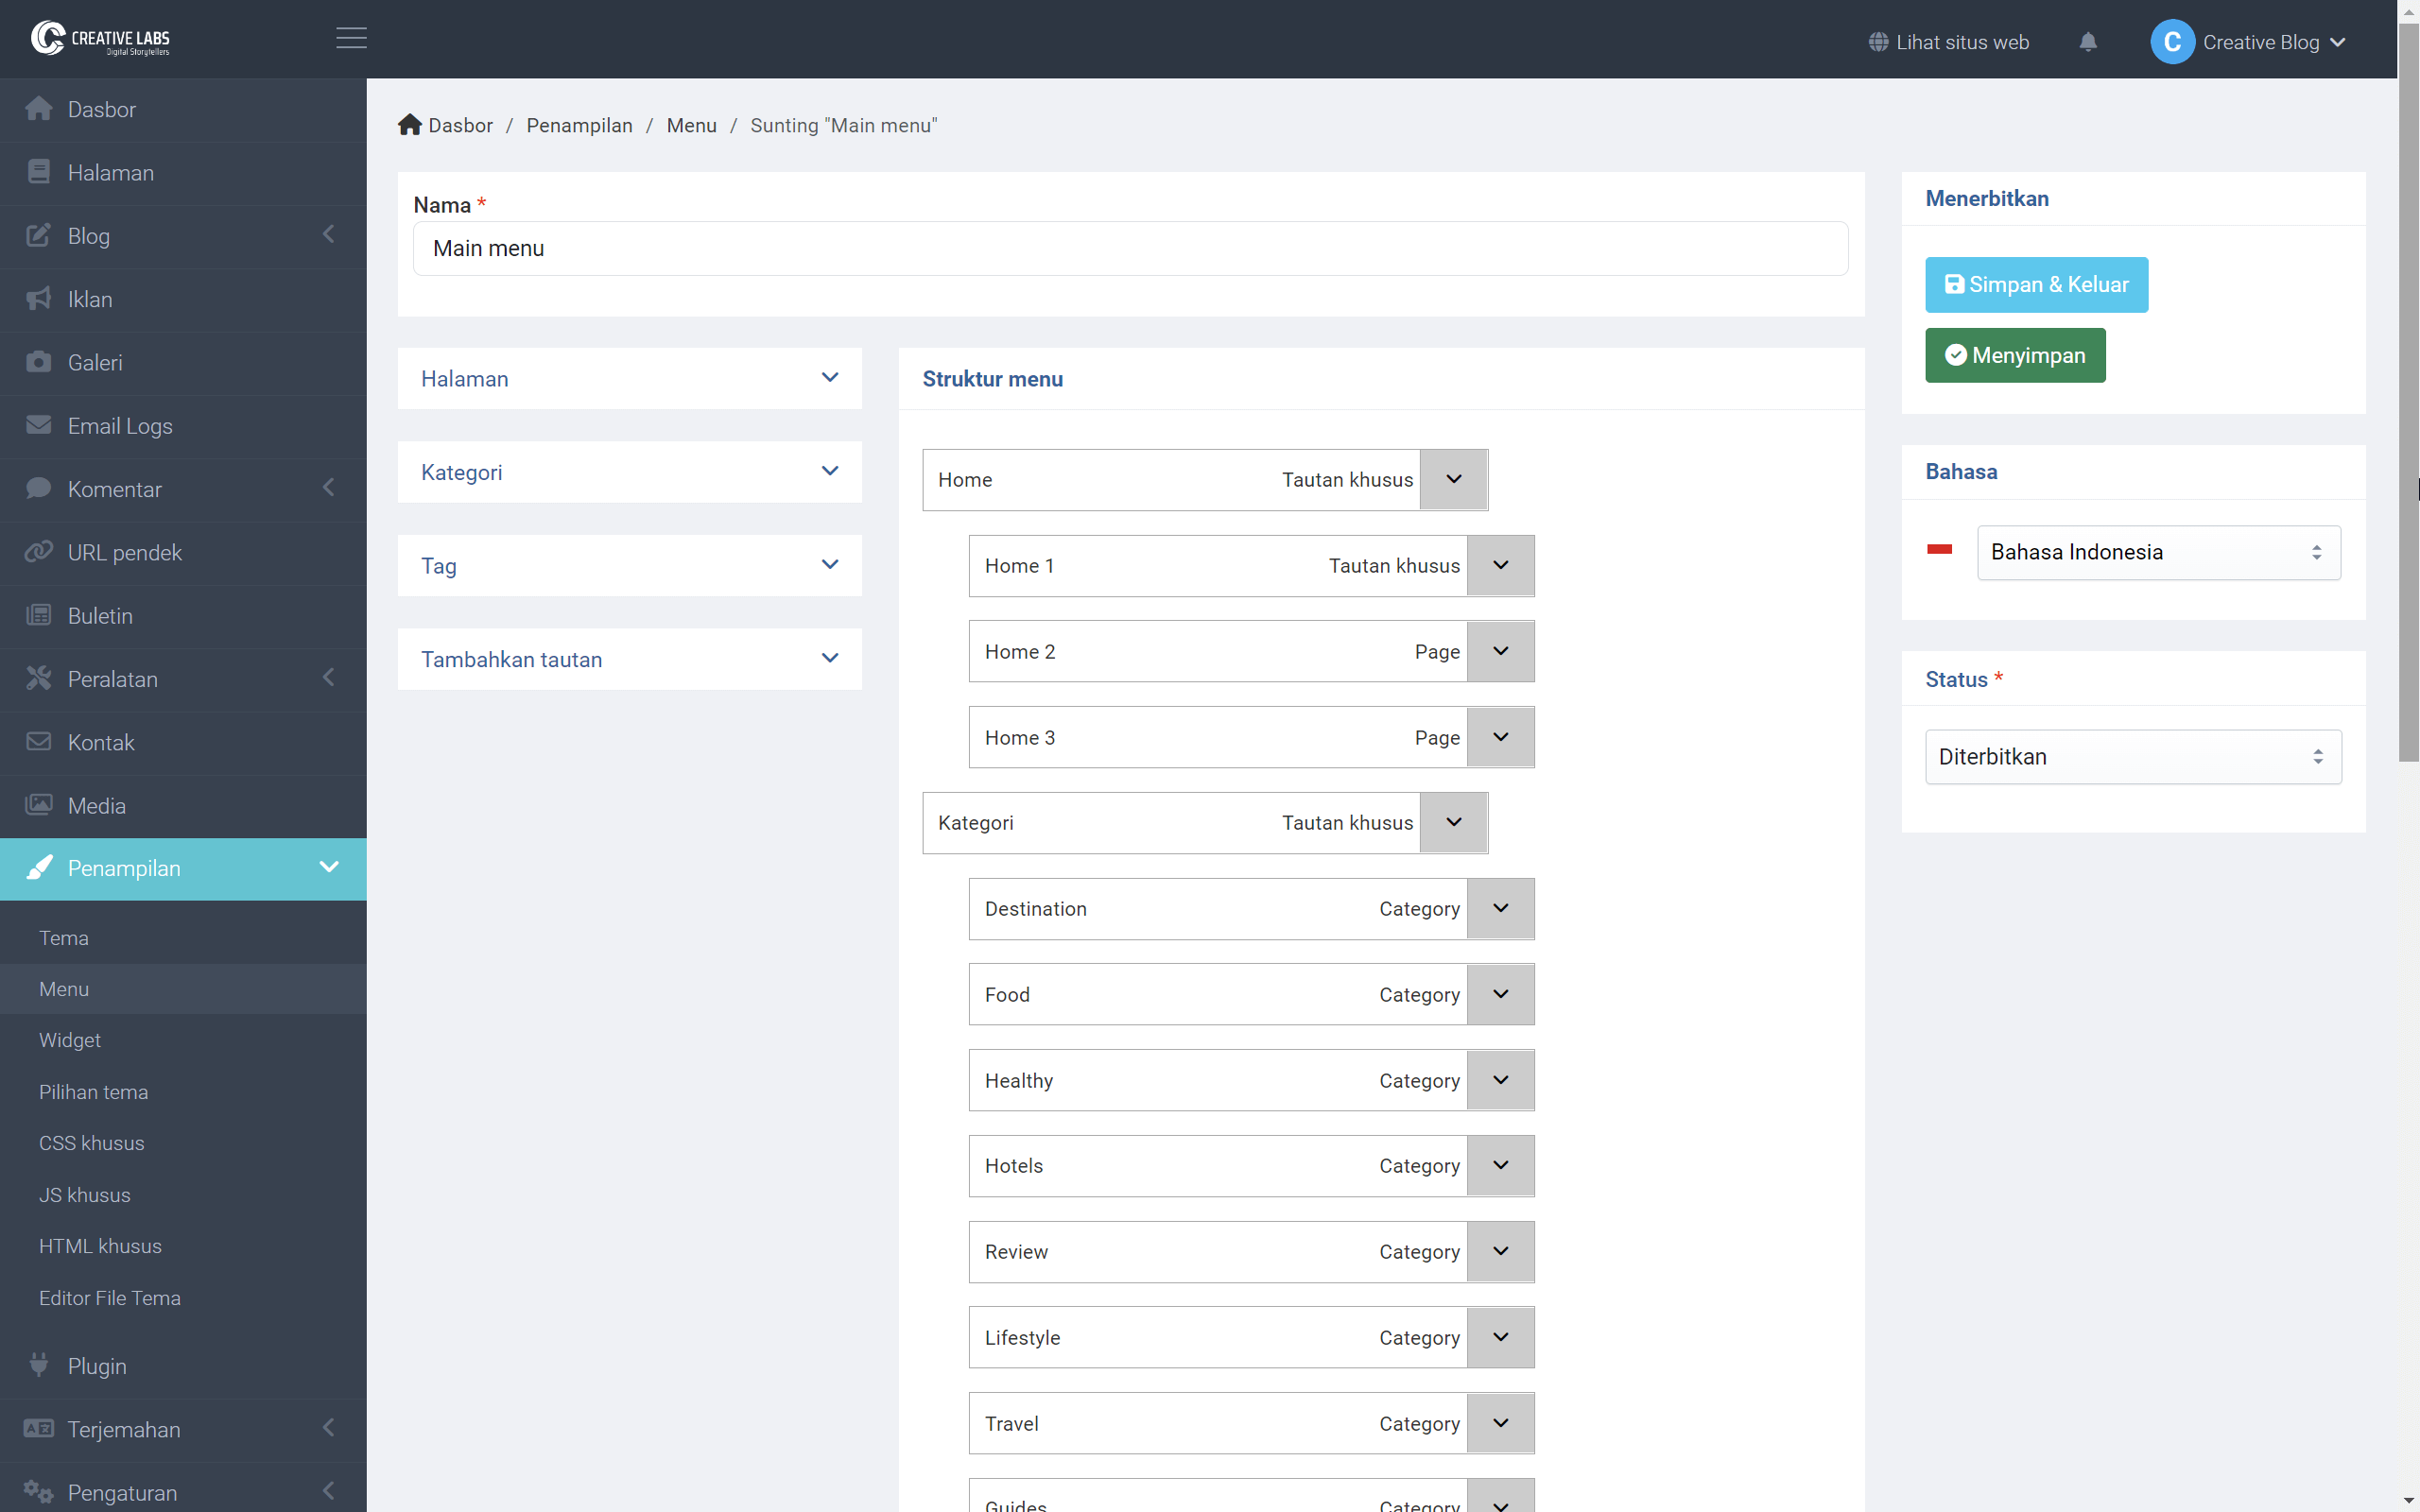Screen dimensions: 2420x1512
Task: Click inside the Nama text field
Action: pos(1130,248)
